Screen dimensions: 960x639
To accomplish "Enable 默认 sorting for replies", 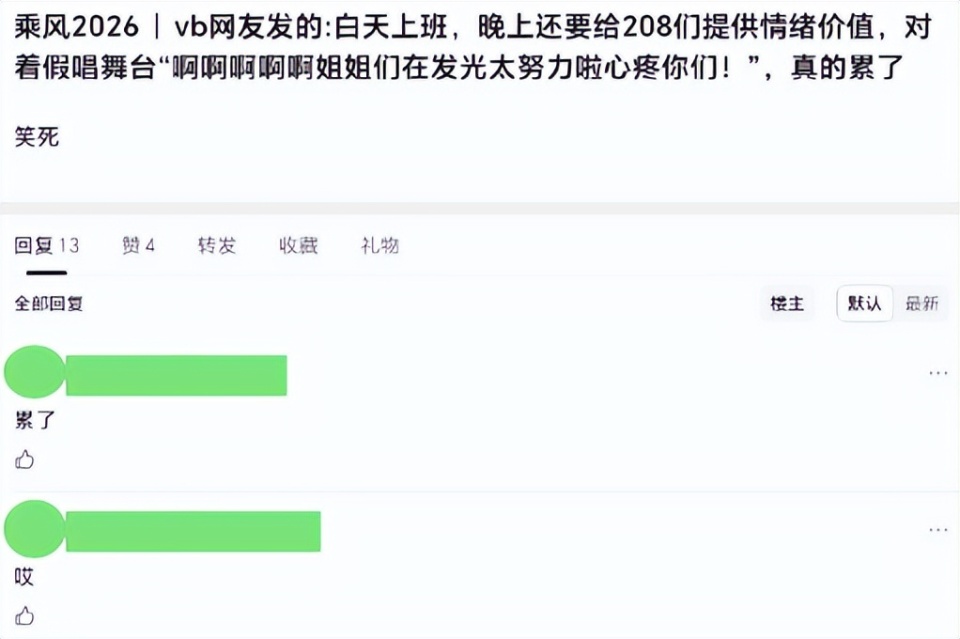I will pos(864,304).
